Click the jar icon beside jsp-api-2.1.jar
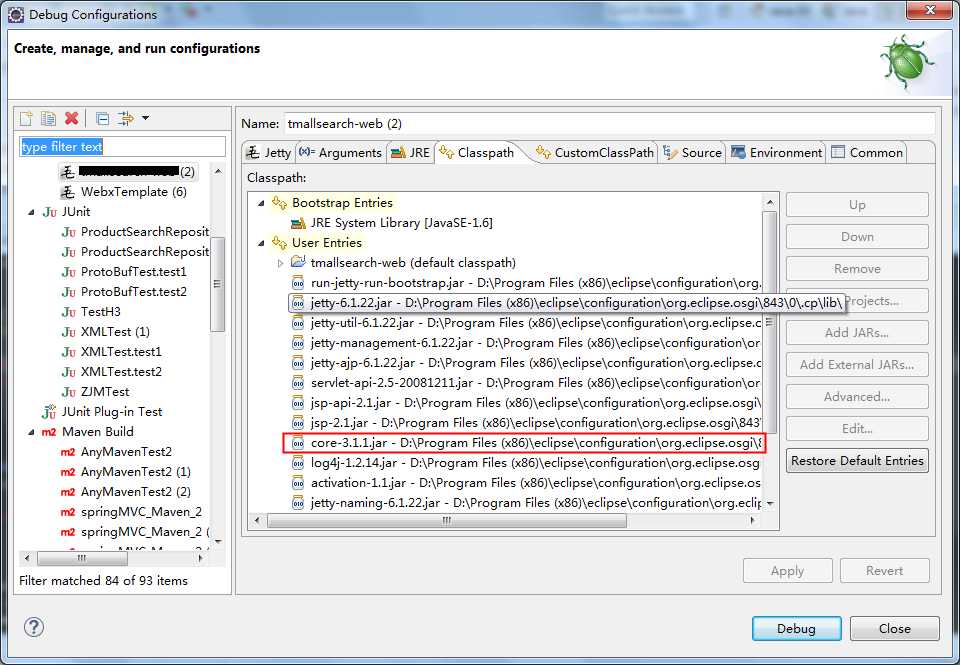960x665 pixels. (298, 403)
